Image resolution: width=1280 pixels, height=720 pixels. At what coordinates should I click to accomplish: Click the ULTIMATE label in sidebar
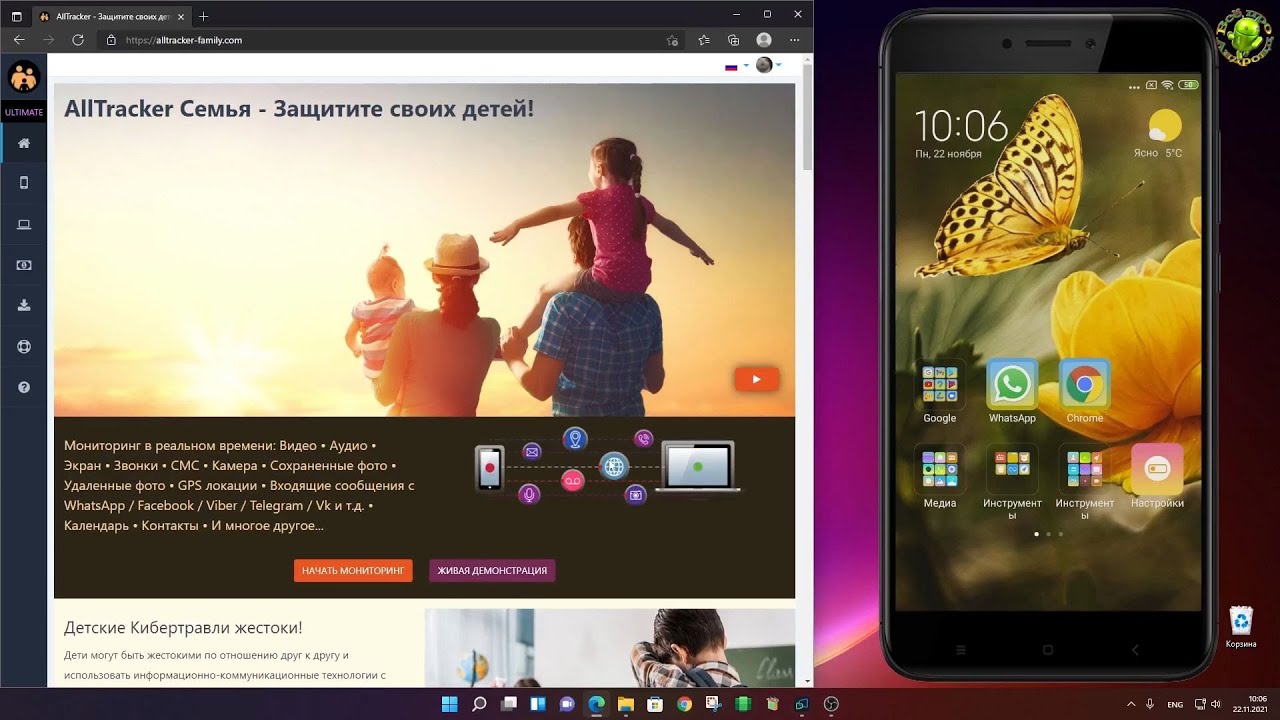coord(24,112)
